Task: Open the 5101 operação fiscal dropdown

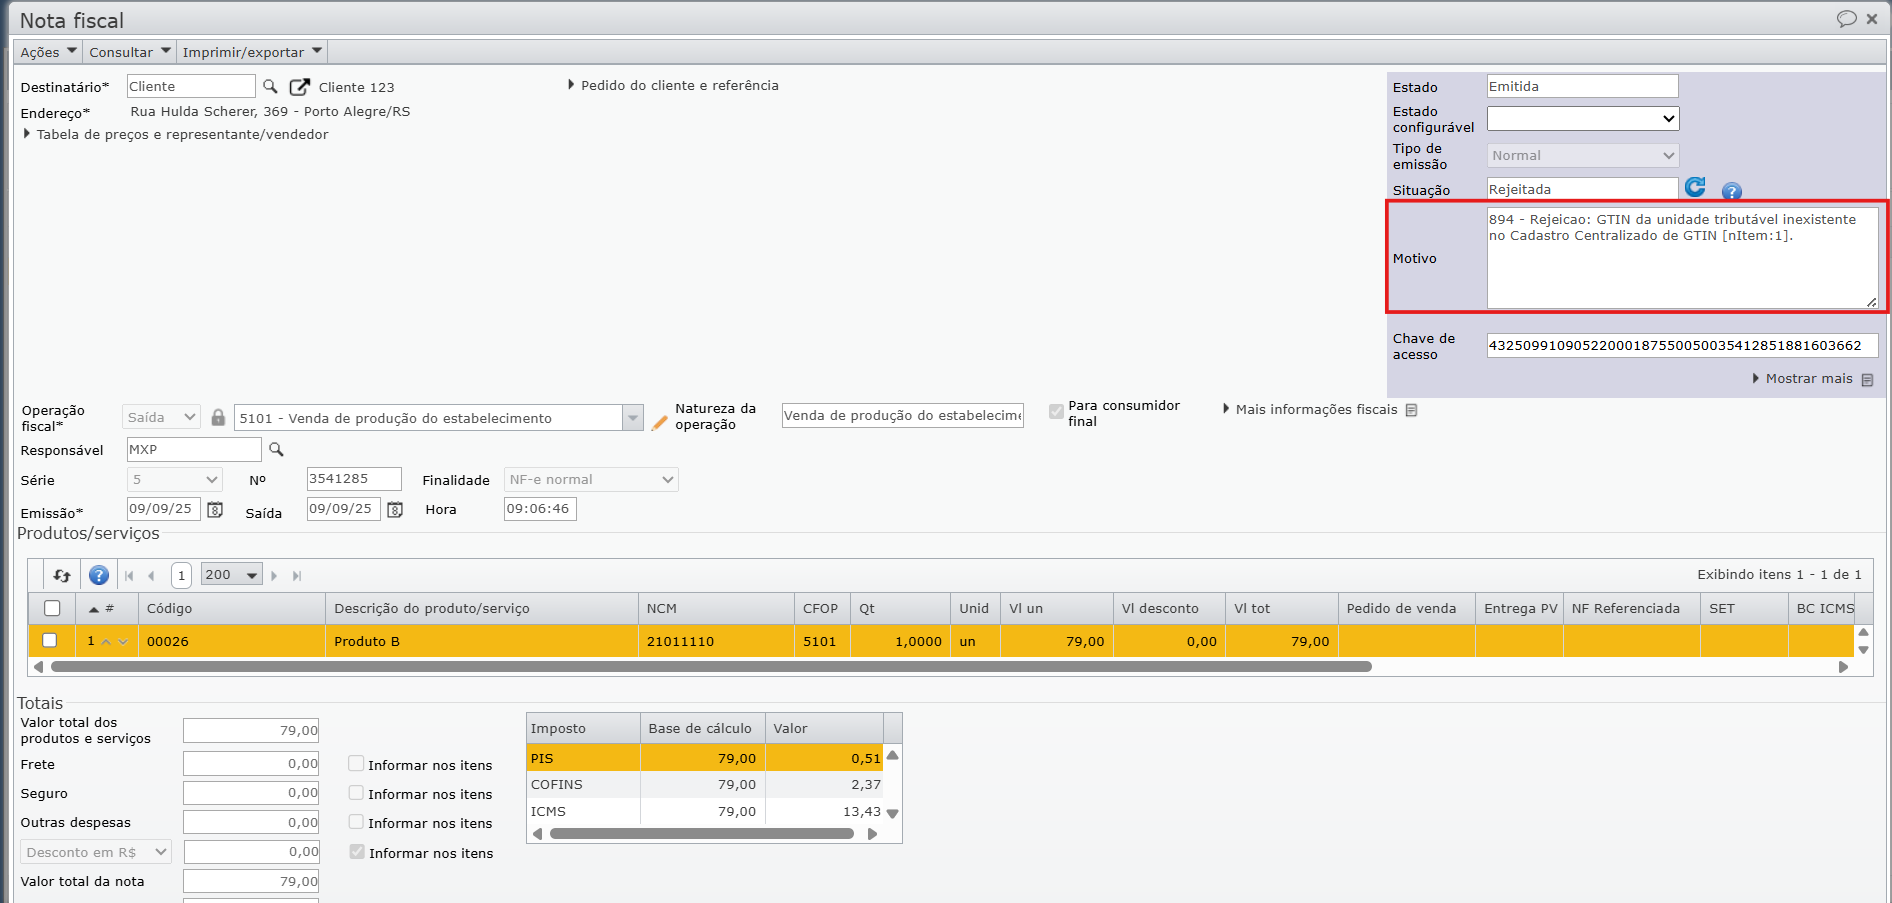Action: point(632,418)
